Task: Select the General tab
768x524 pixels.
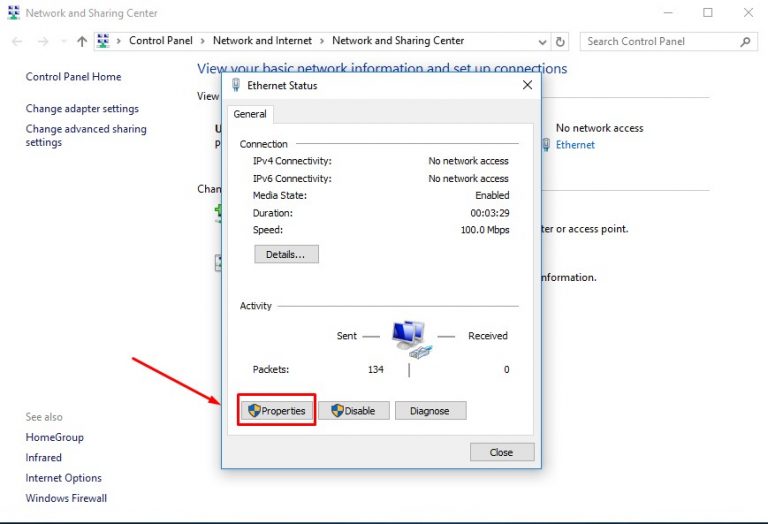Action: 250,114
